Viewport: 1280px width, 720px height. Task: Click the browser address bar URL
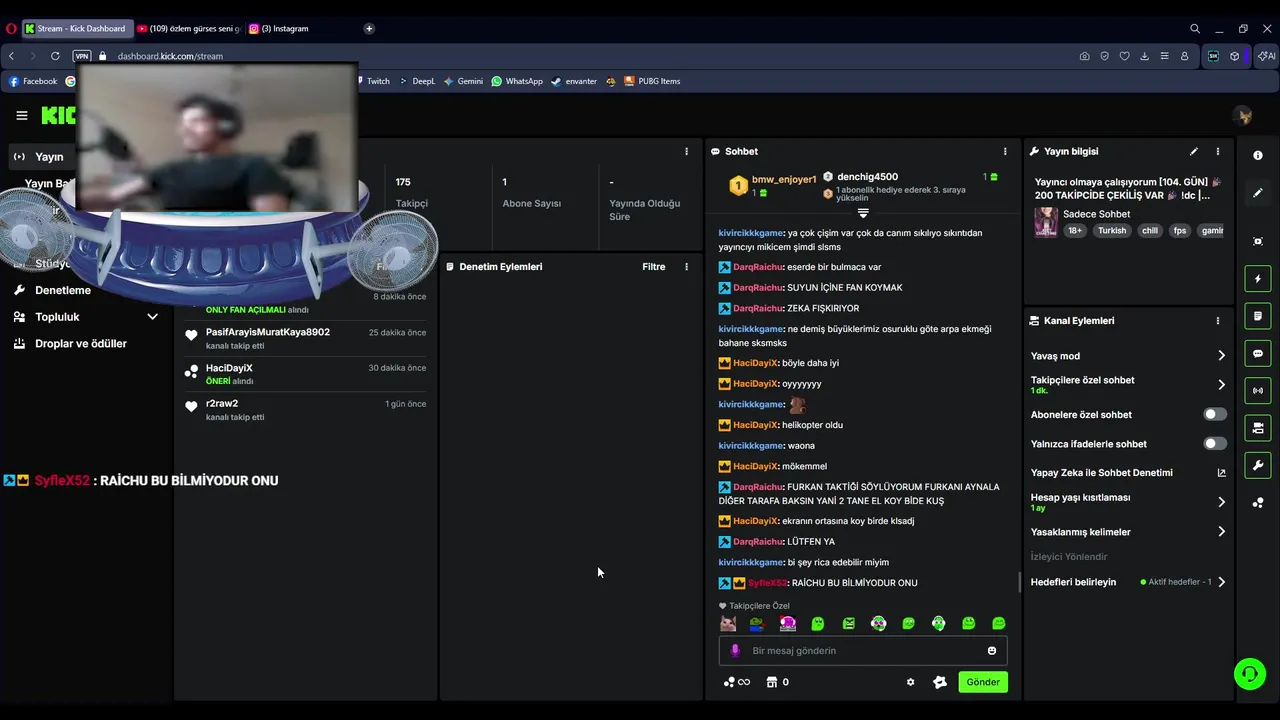[x=170, y=56]
